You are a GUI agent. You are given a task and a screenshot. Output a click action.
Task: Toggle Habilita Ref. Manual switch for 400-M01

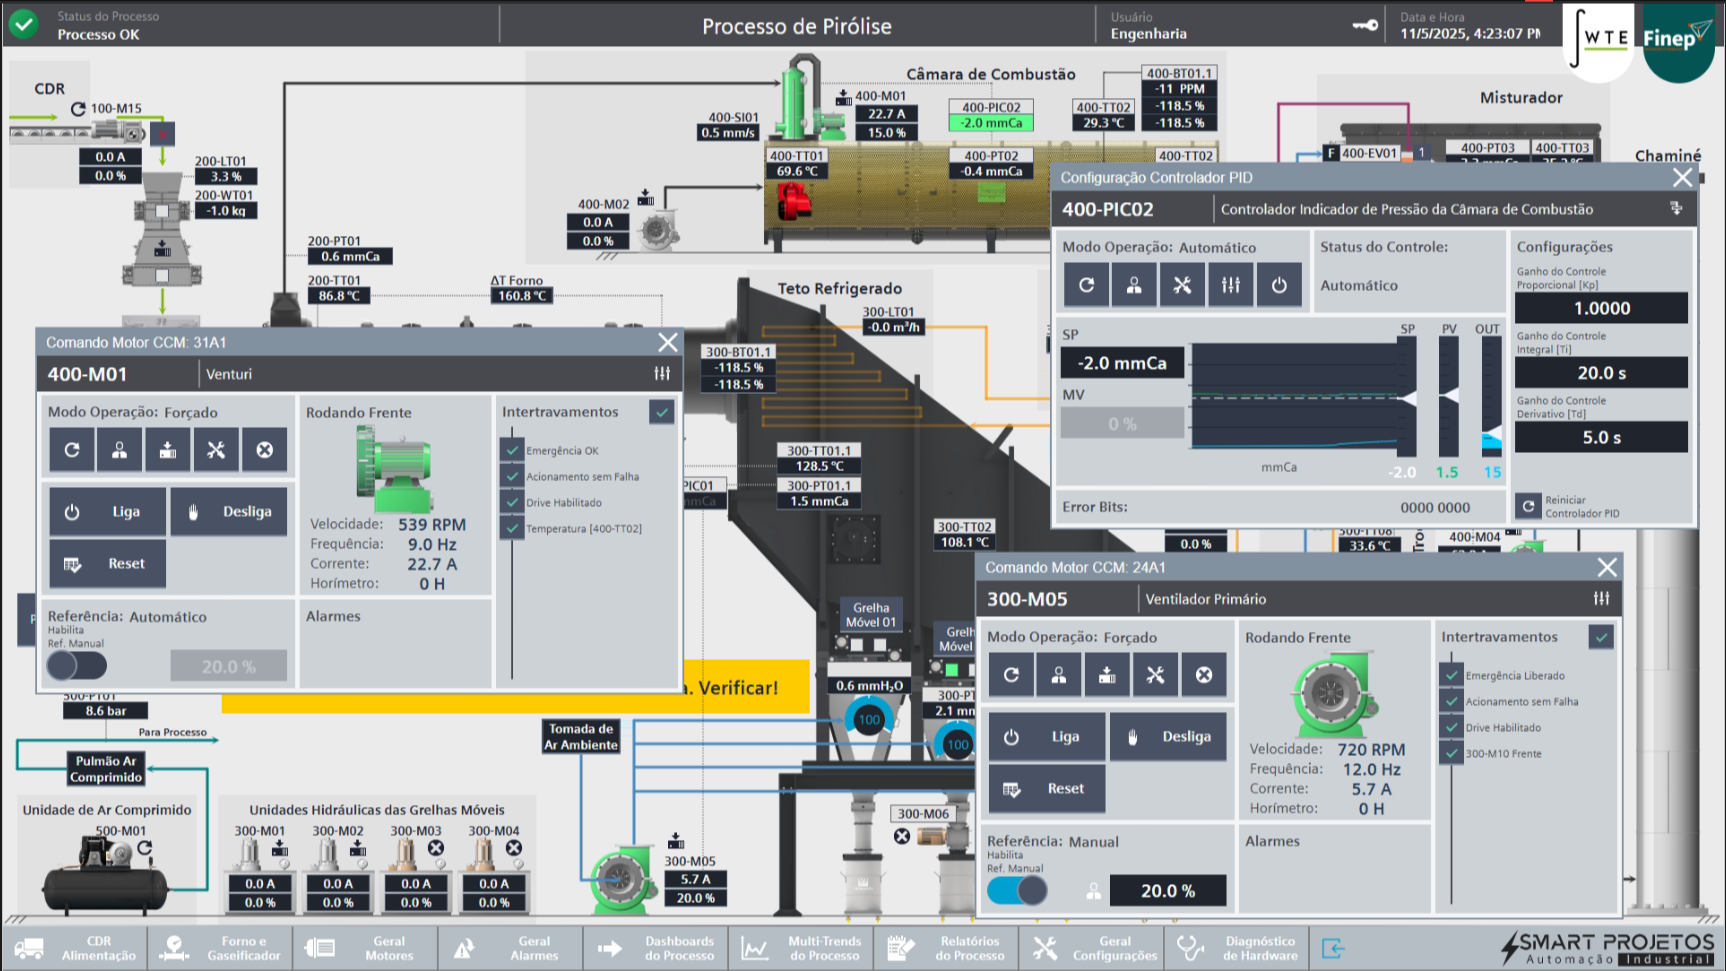click(77, 665)
